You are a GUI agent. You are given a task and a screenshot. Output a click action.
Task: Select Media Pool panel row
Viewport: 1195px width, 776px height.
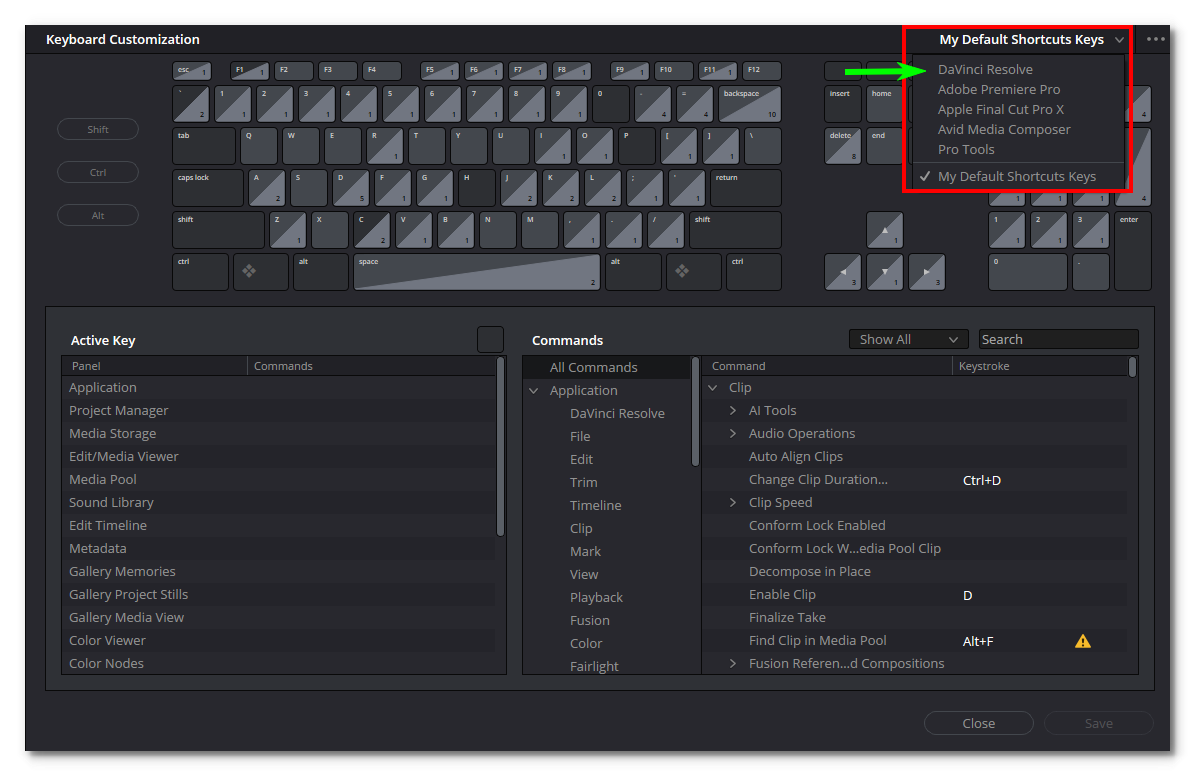pos(279,479)
